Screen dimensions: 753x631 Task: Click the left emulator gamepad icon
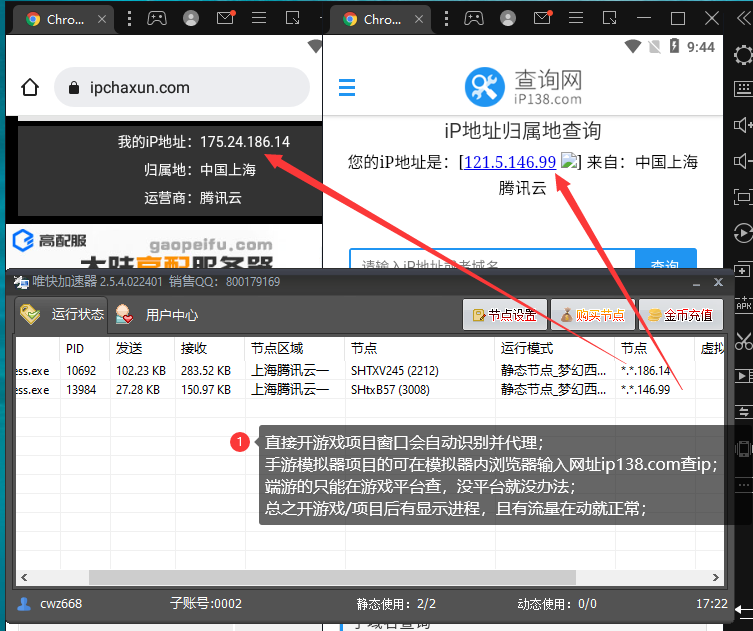click(157, 19)
